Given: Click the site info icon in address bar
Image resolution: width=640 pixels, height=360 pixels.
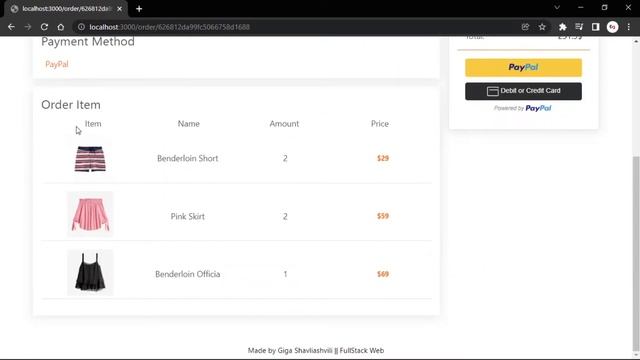Looking at the screenshot, I should (81, 27).
